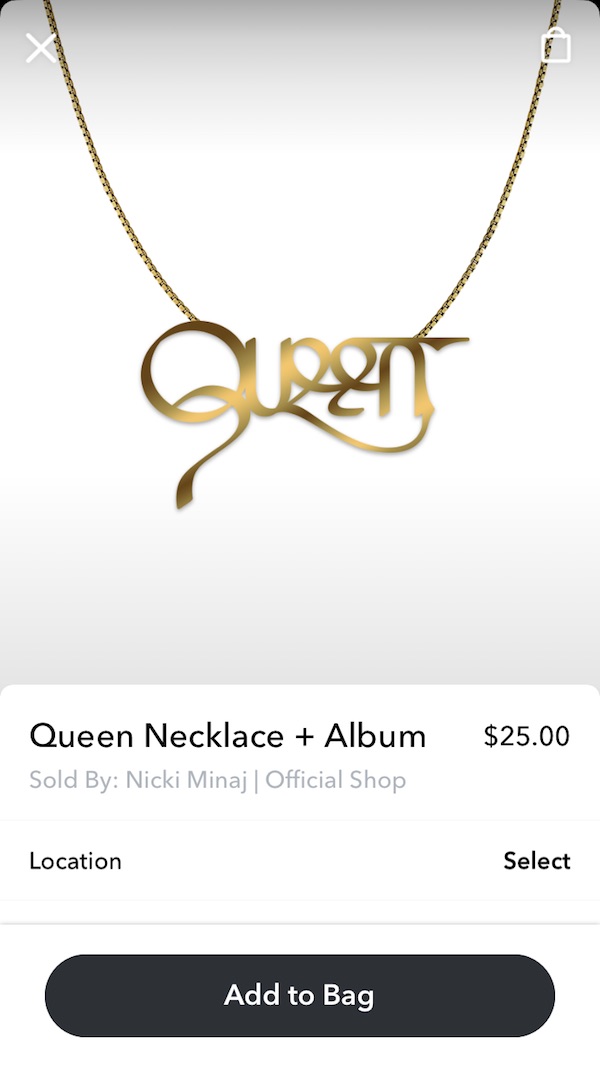
Task: Tap the Queen Necklace + Album title
Action: pyautogui.click(x=227, y=736)
